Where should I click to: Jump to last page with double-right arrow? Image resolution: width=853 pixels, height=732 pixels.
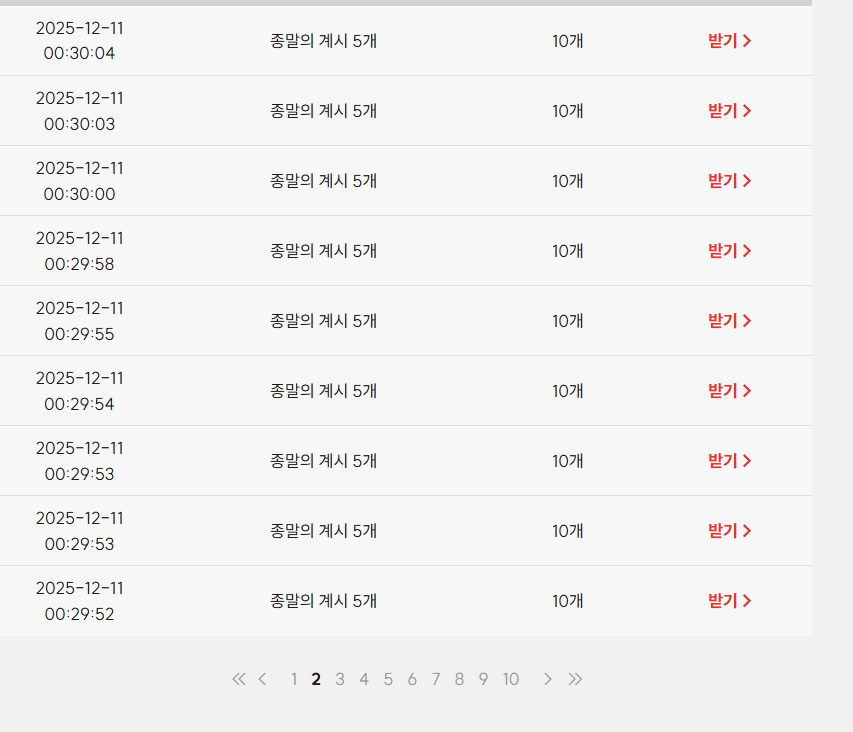[x=575, y=679]
